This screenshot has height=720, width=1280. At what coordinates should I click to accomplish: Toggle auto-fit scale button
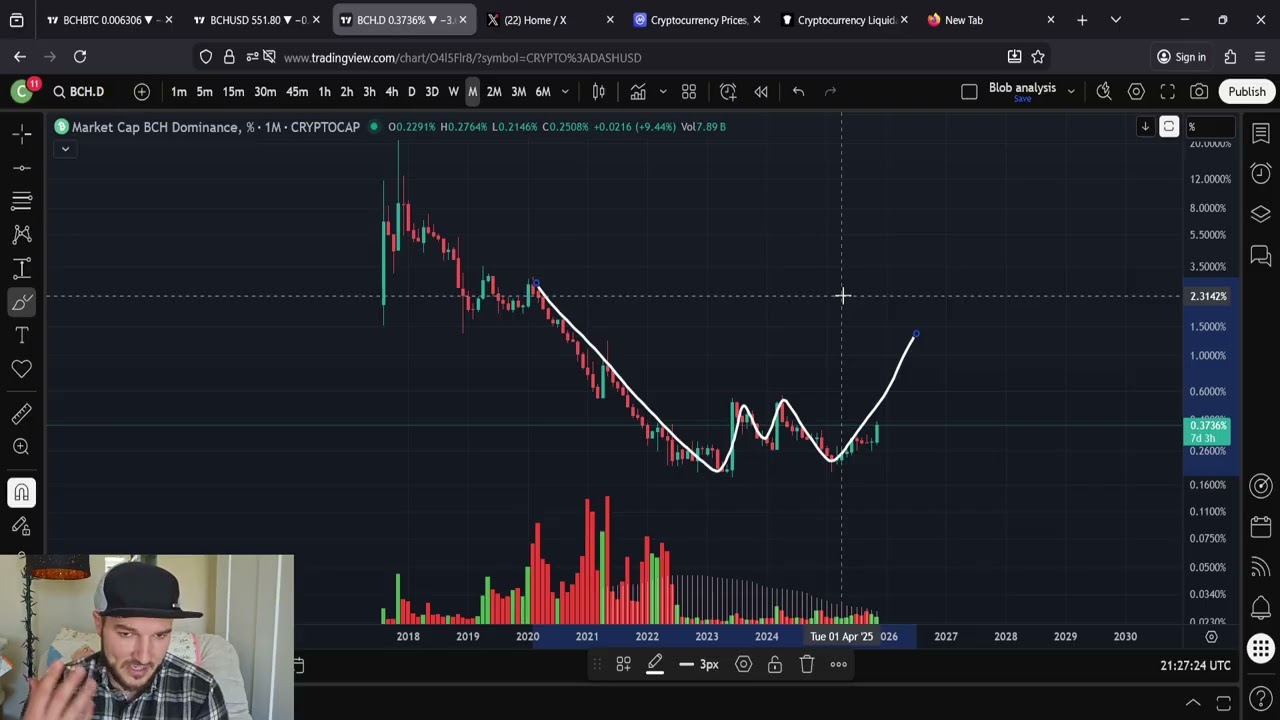pos(1169,127)
